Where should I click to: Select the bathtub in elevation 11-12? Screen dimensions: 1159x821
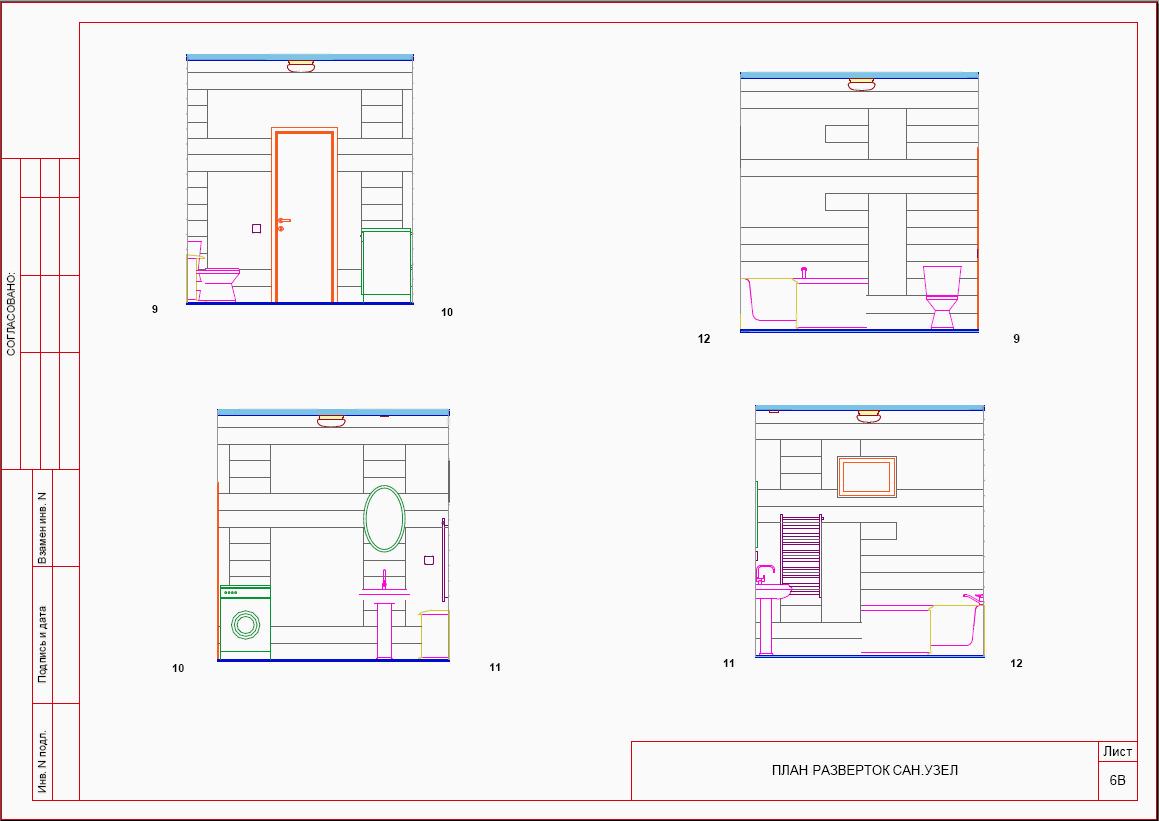(922, 629)
